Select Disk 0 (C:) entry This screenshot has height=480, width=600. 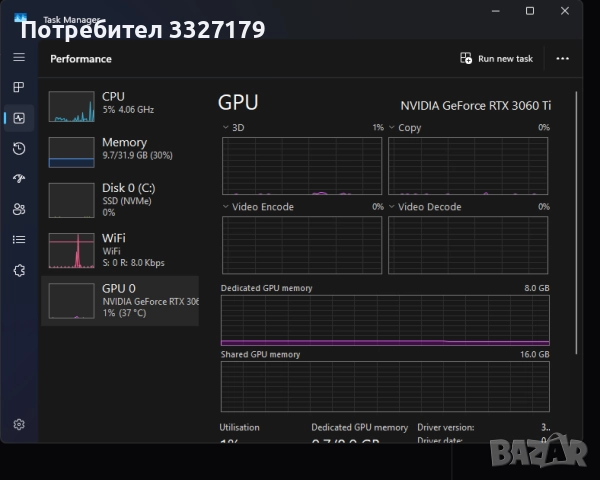coord(120,201)
